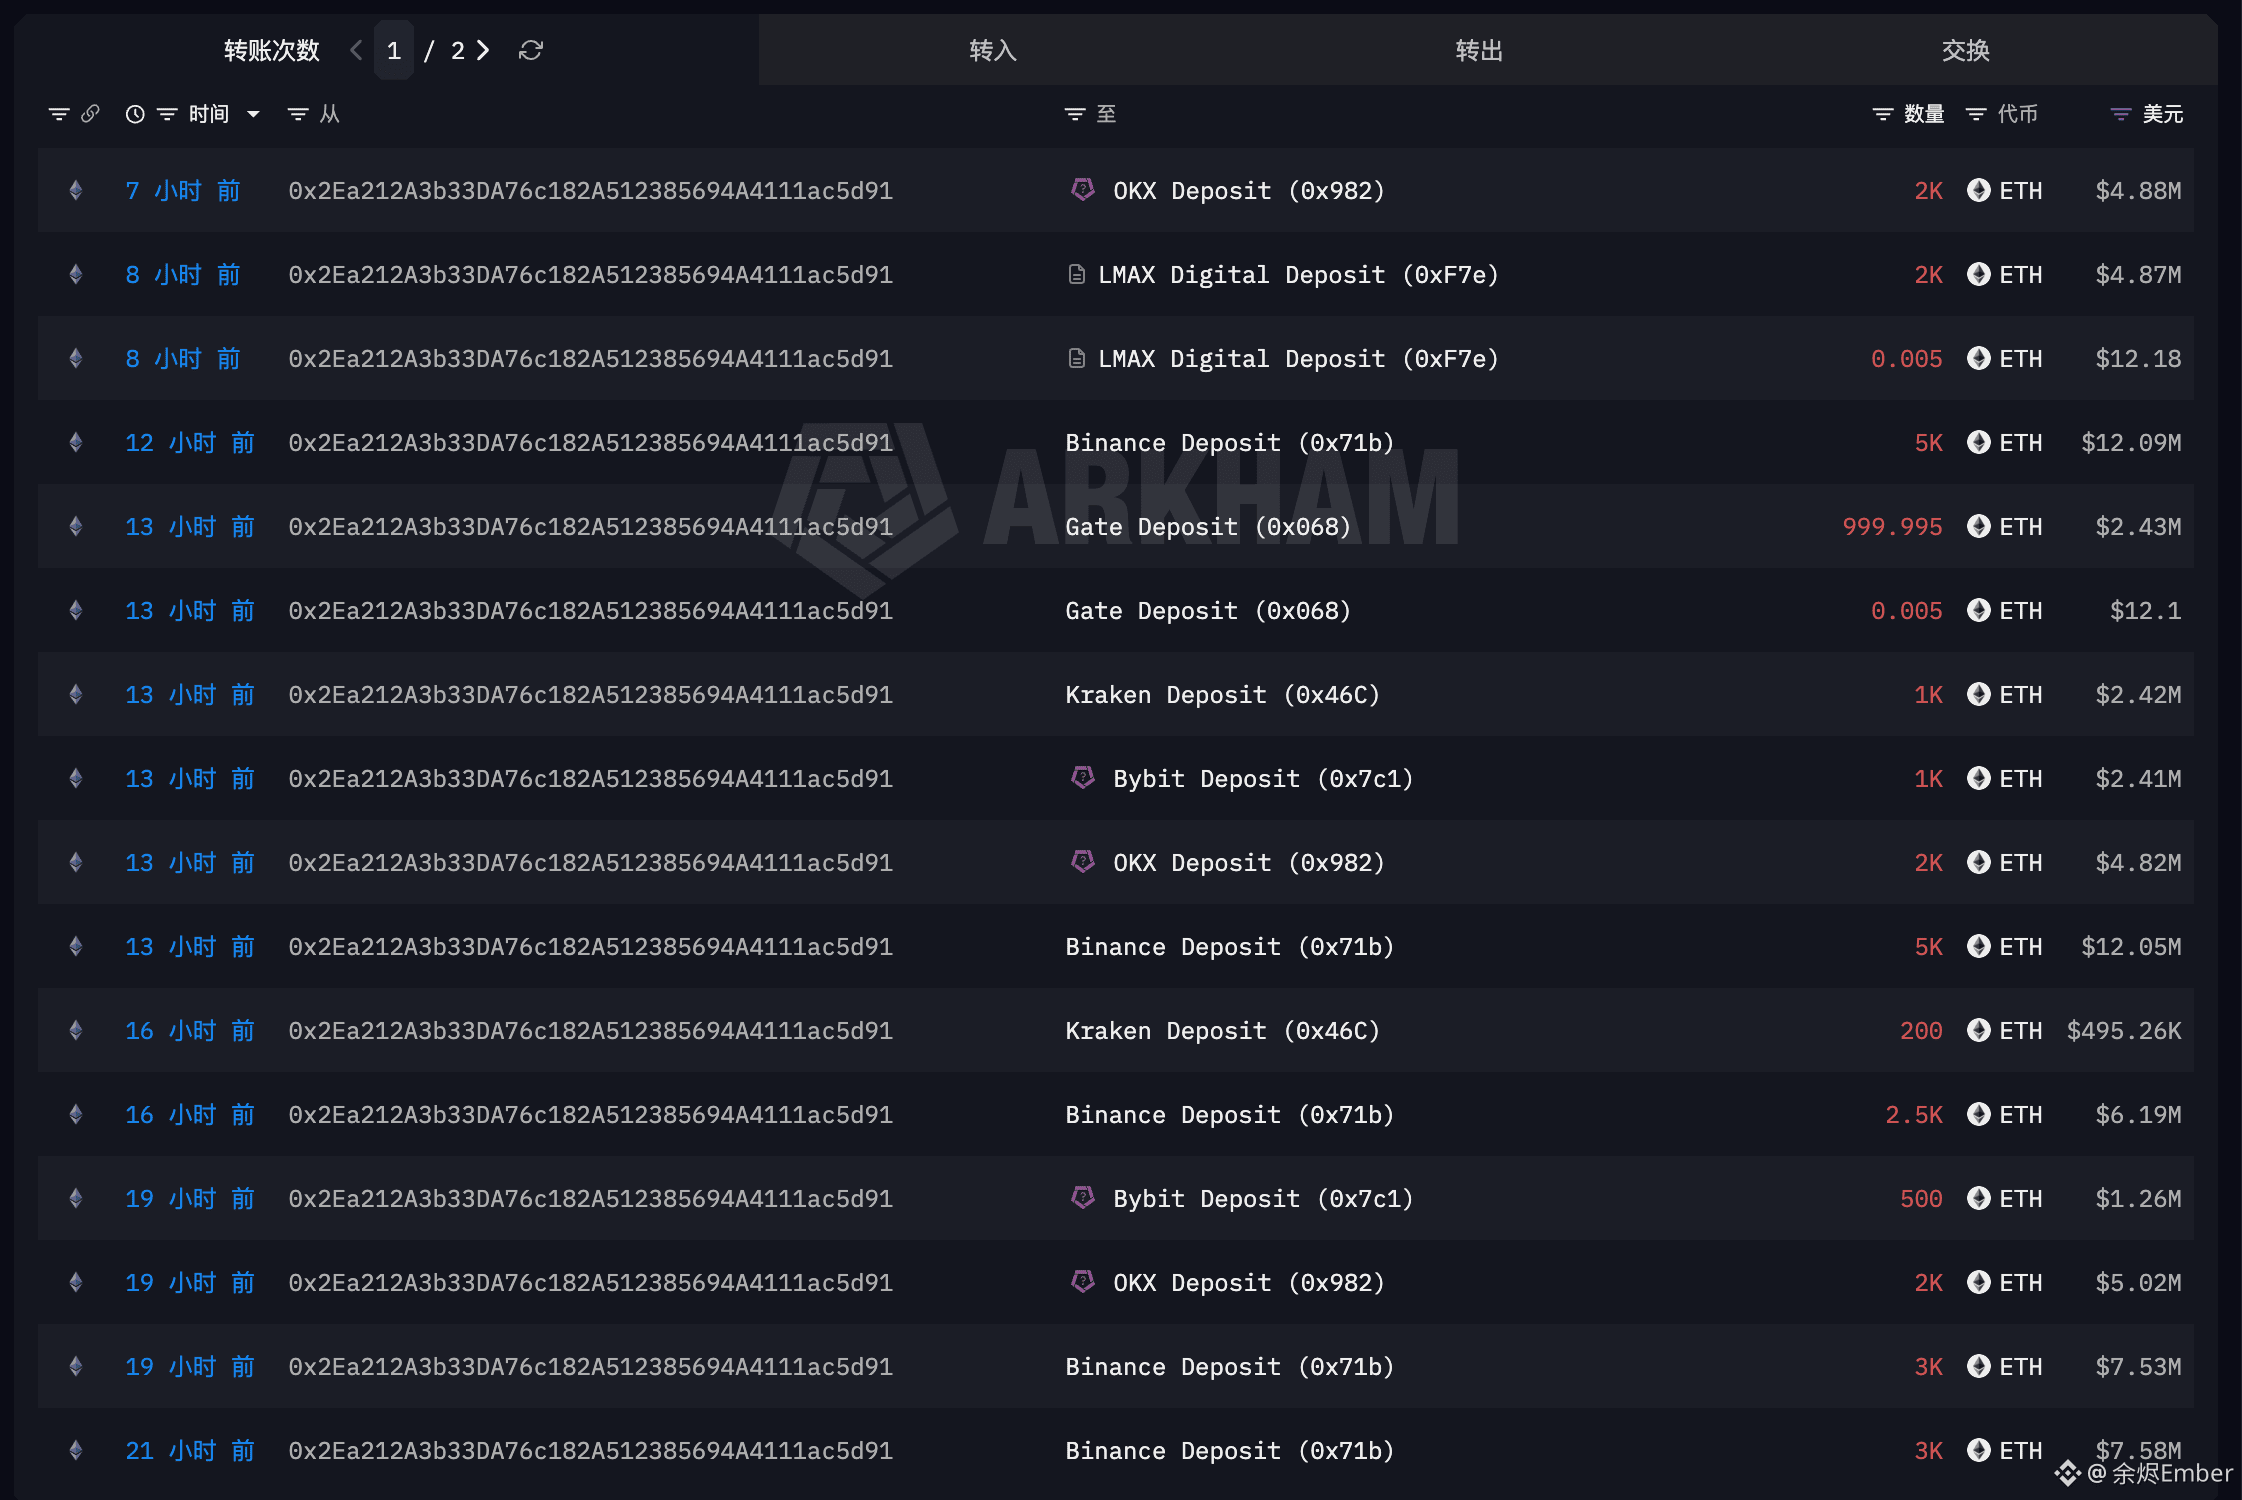Open OKX Deposit (0x982) in $4.88M row

click(x=1249, y=190)
